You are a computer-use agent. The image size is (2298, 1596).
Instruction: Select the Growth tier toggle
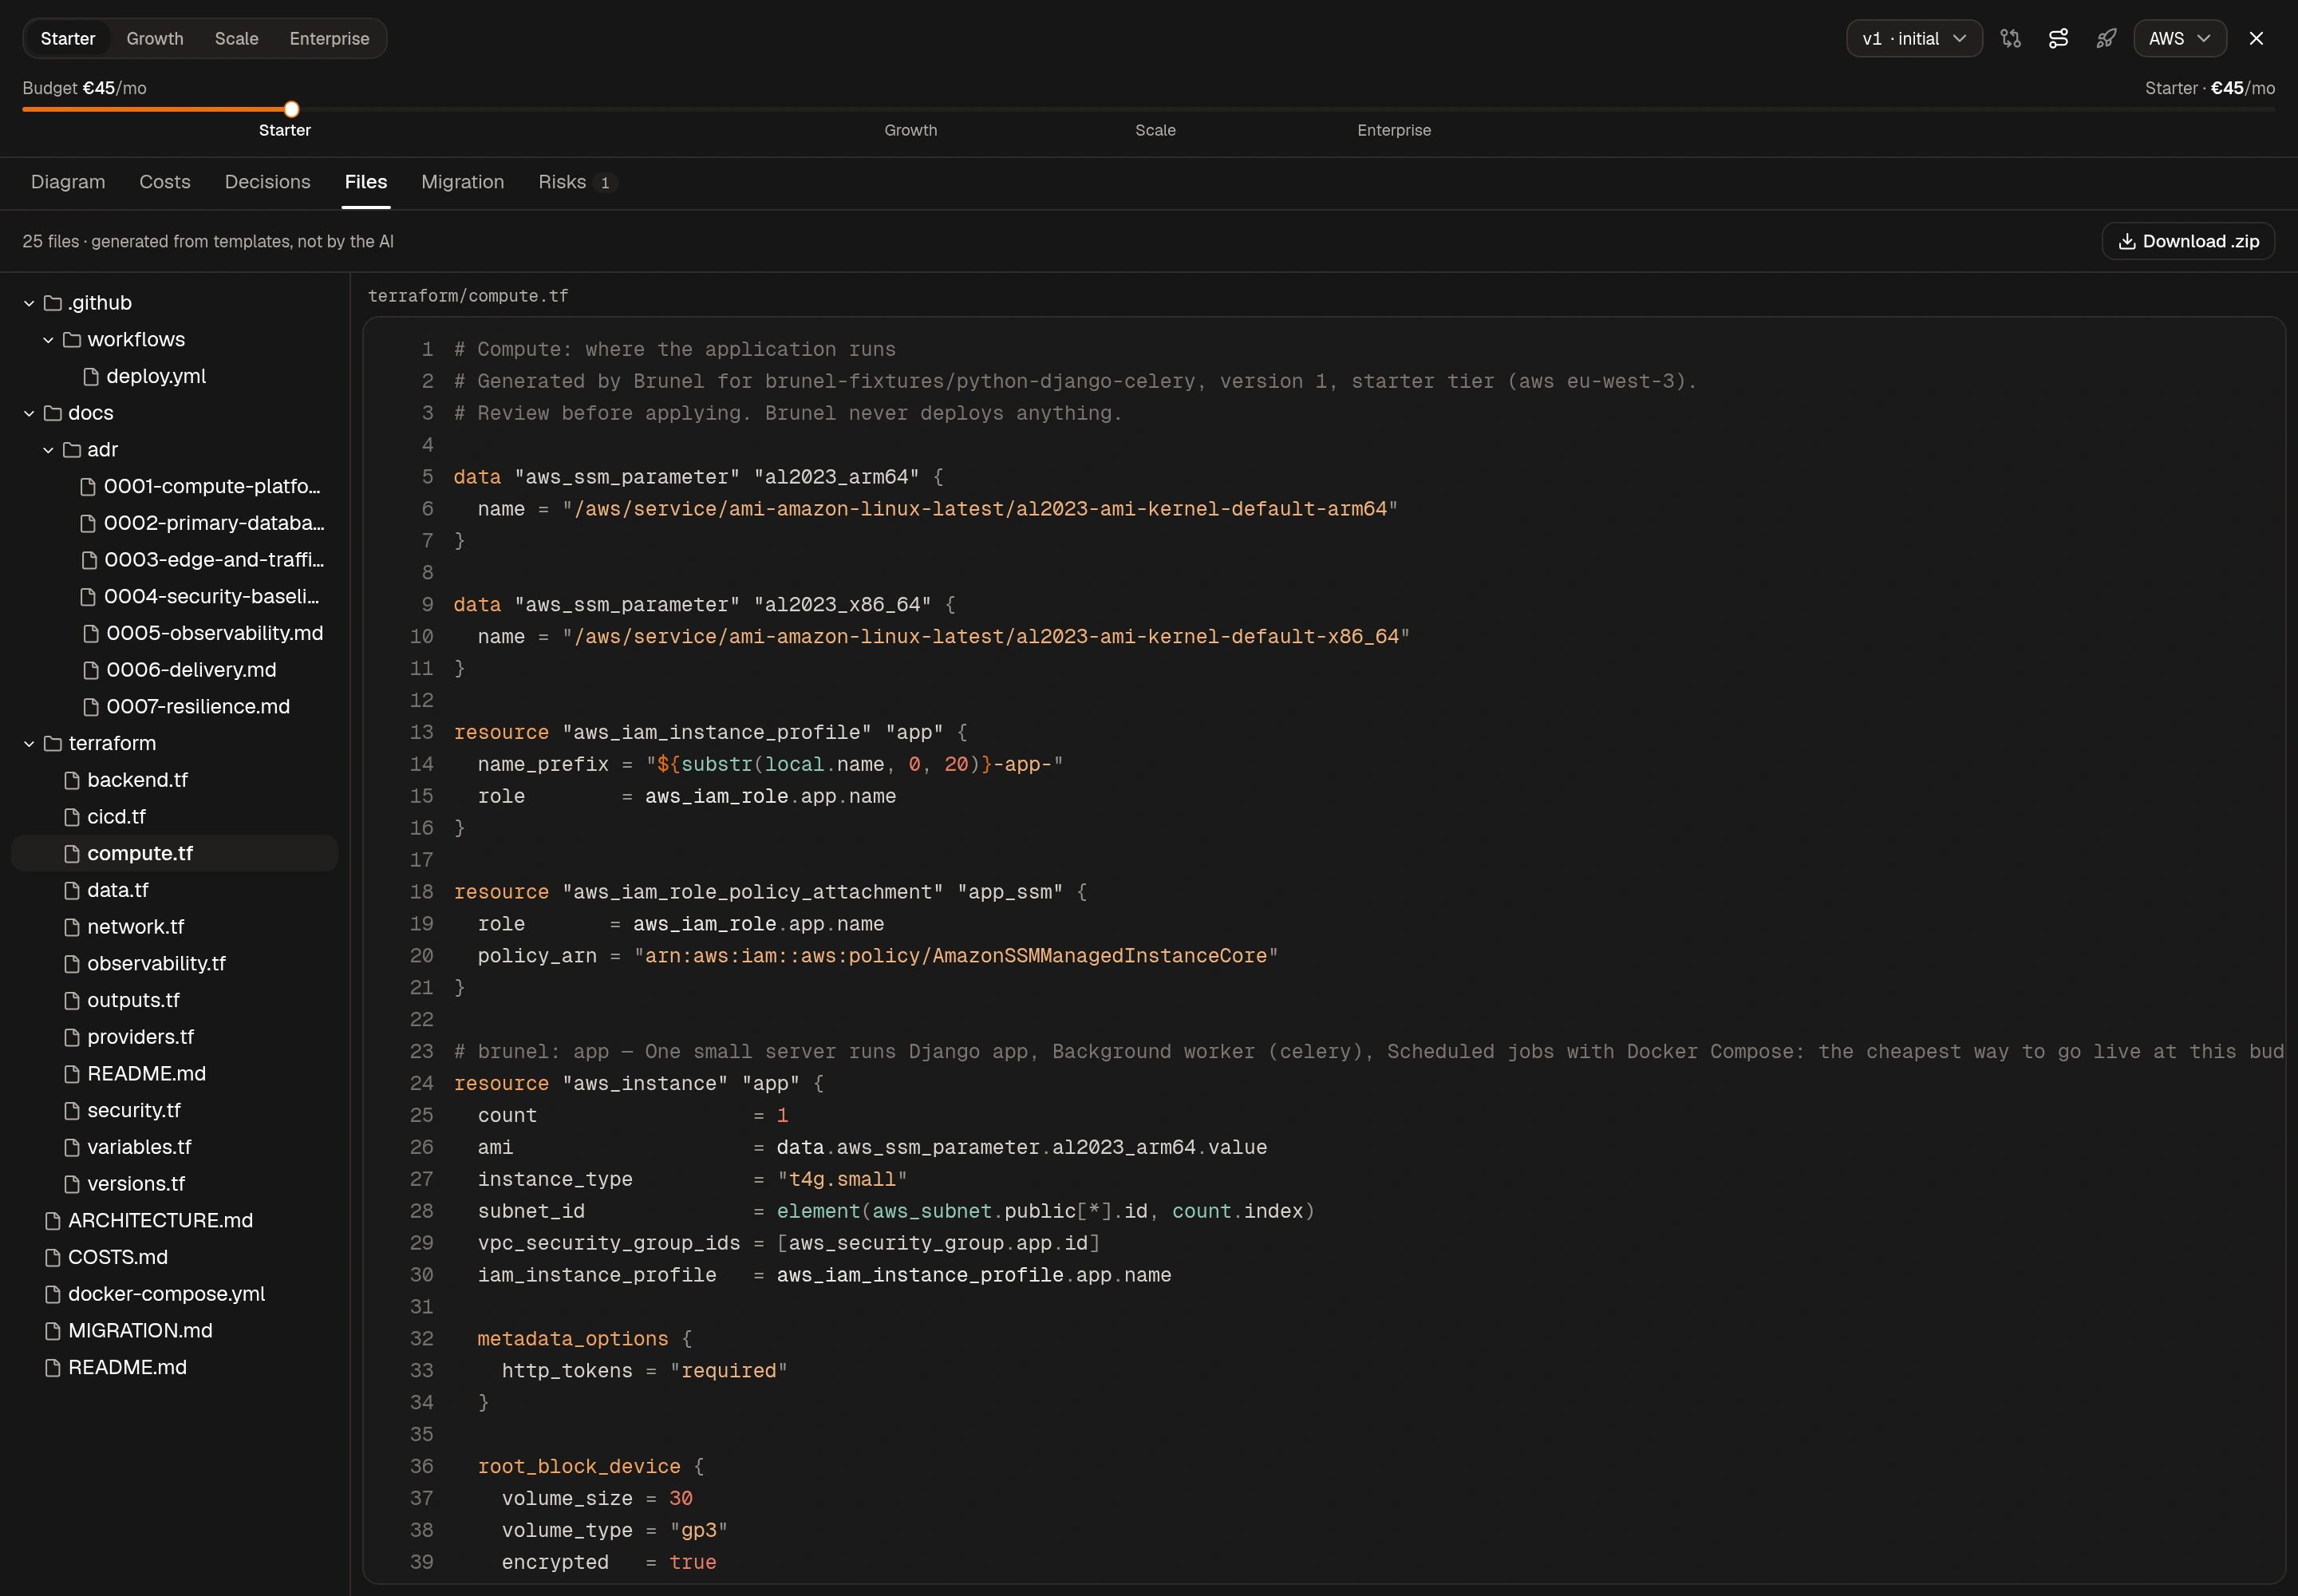[x=155, y=38]
